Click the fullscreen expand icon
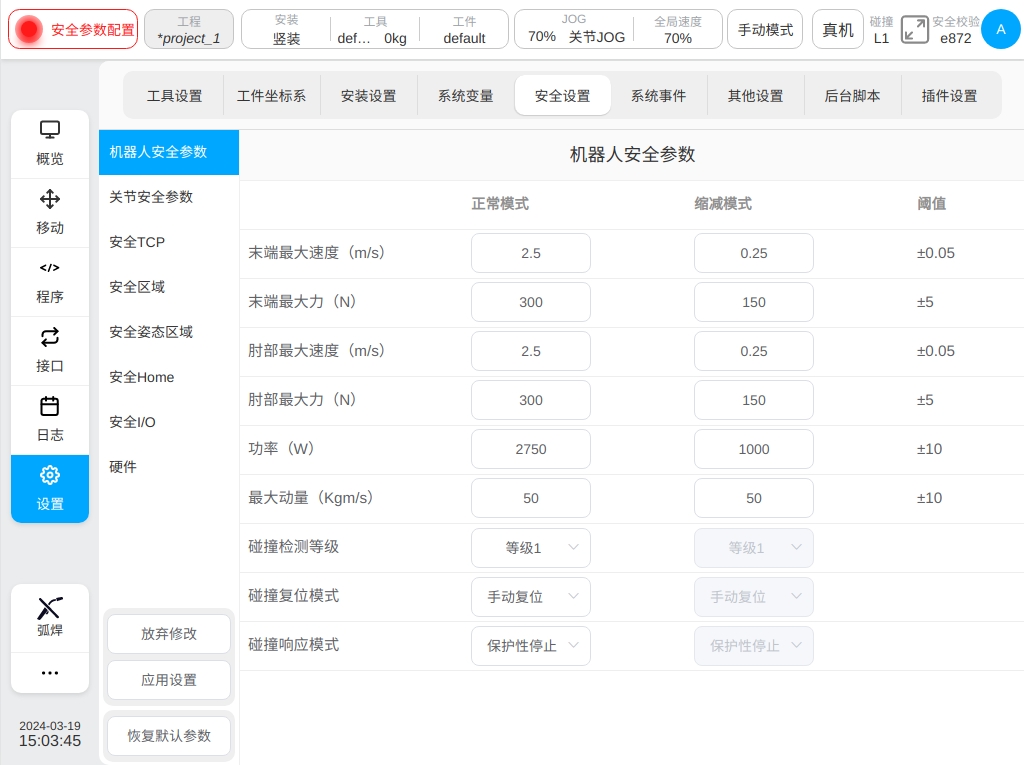This screenshot has width=1024, height=765. pos(914,30)
